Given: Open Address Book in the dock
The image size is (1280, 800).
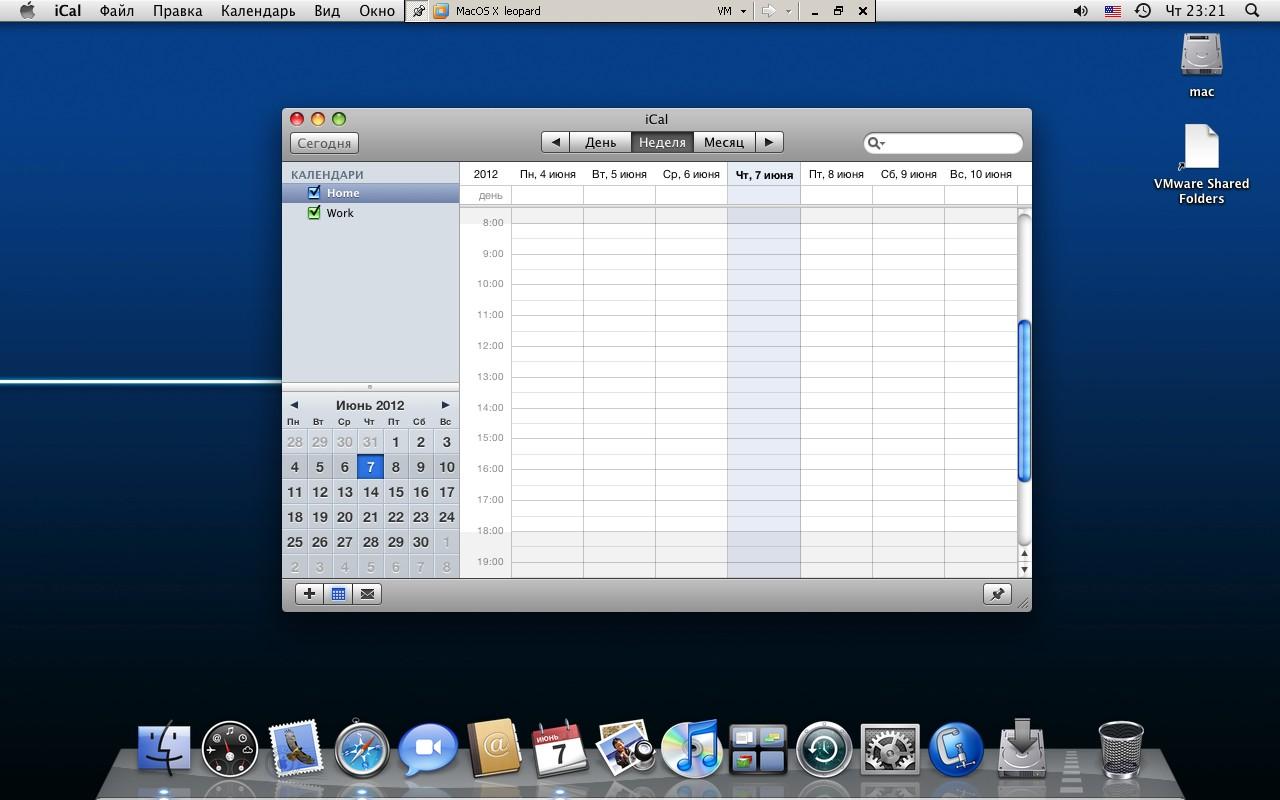Looking at the screenshot, I should tap(493, 750).
